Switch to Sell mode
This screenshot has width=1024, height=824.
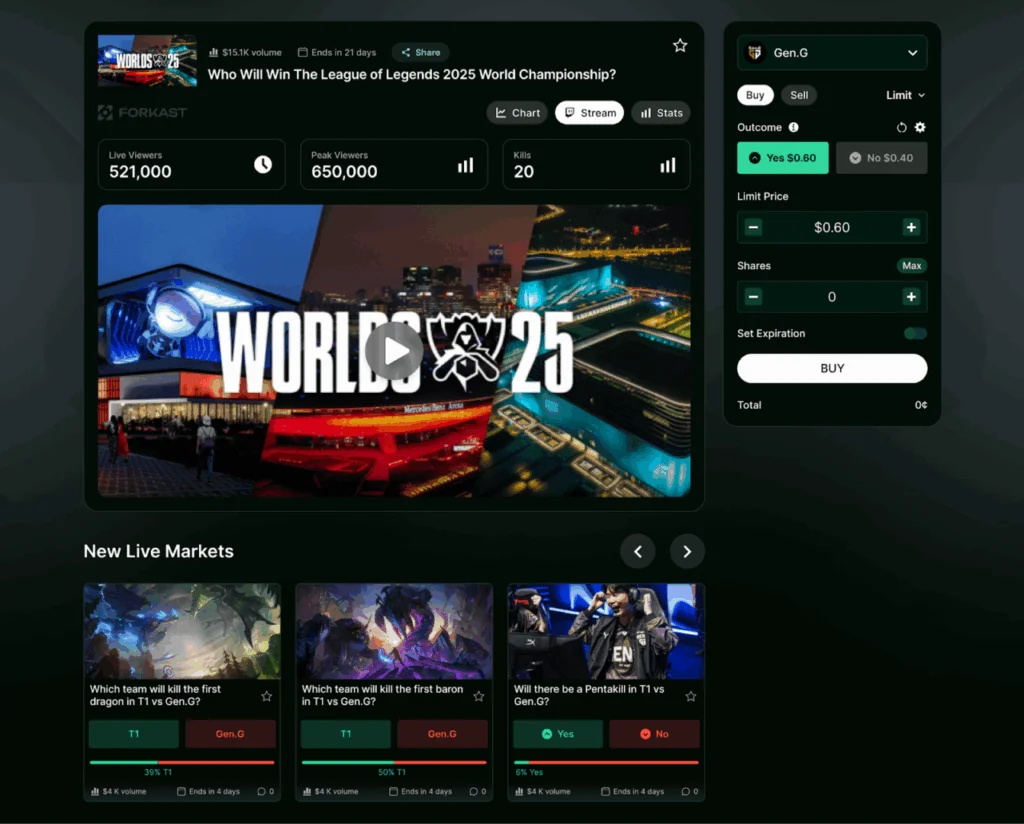[799, 95]
